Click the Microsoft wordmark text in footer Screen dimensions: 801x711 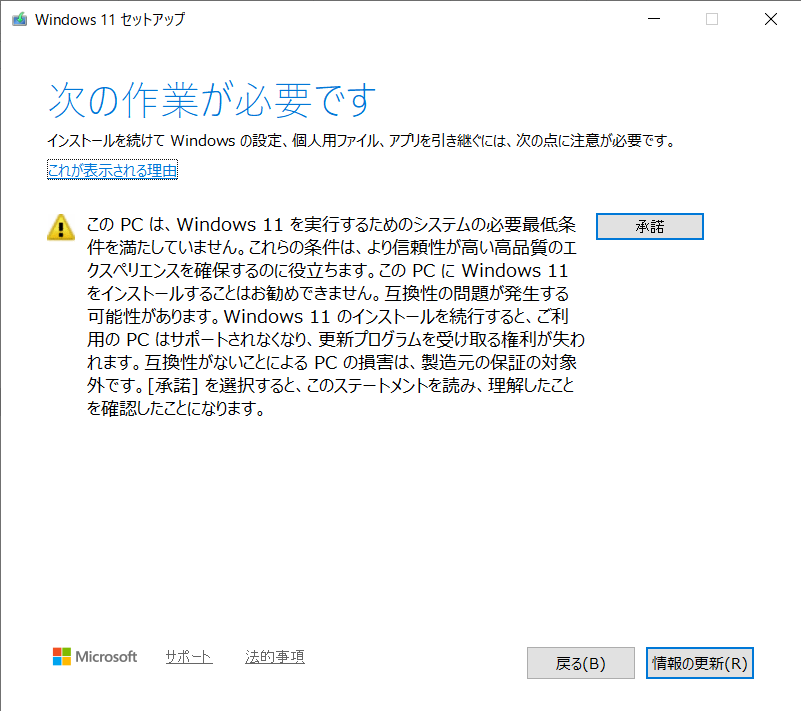(108, 657)
